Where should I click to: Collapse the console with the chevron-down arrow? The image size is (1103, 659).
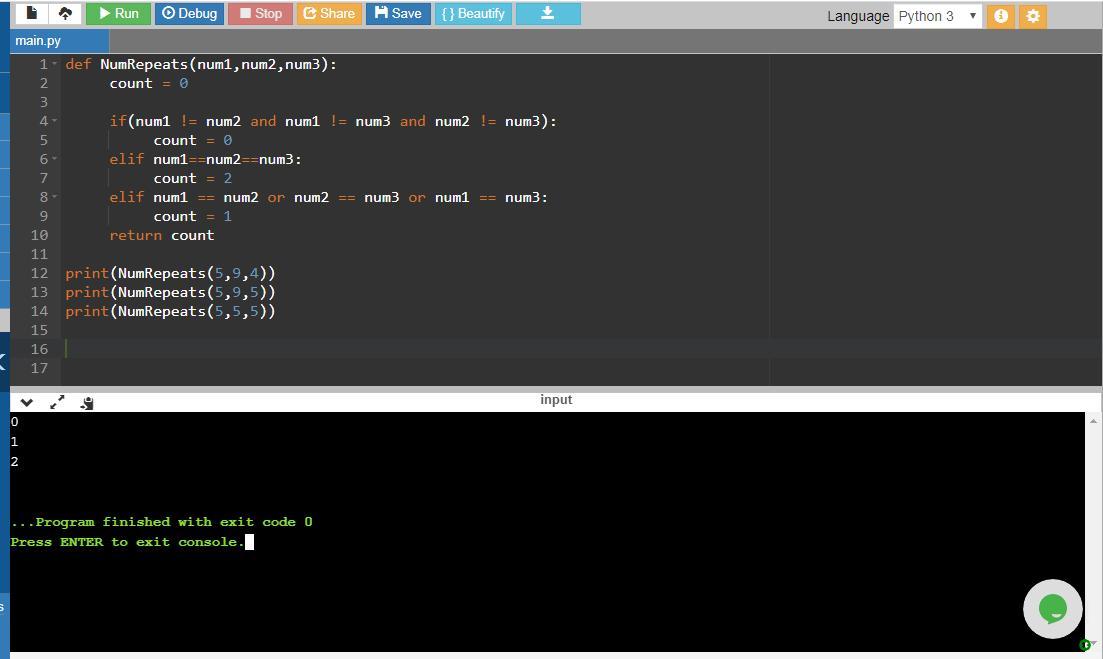click(27, 402)
